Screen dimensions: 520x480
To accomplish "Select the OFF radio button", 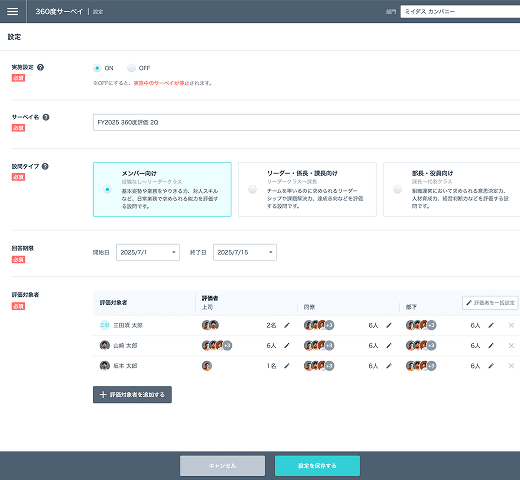I will point(131,68).
